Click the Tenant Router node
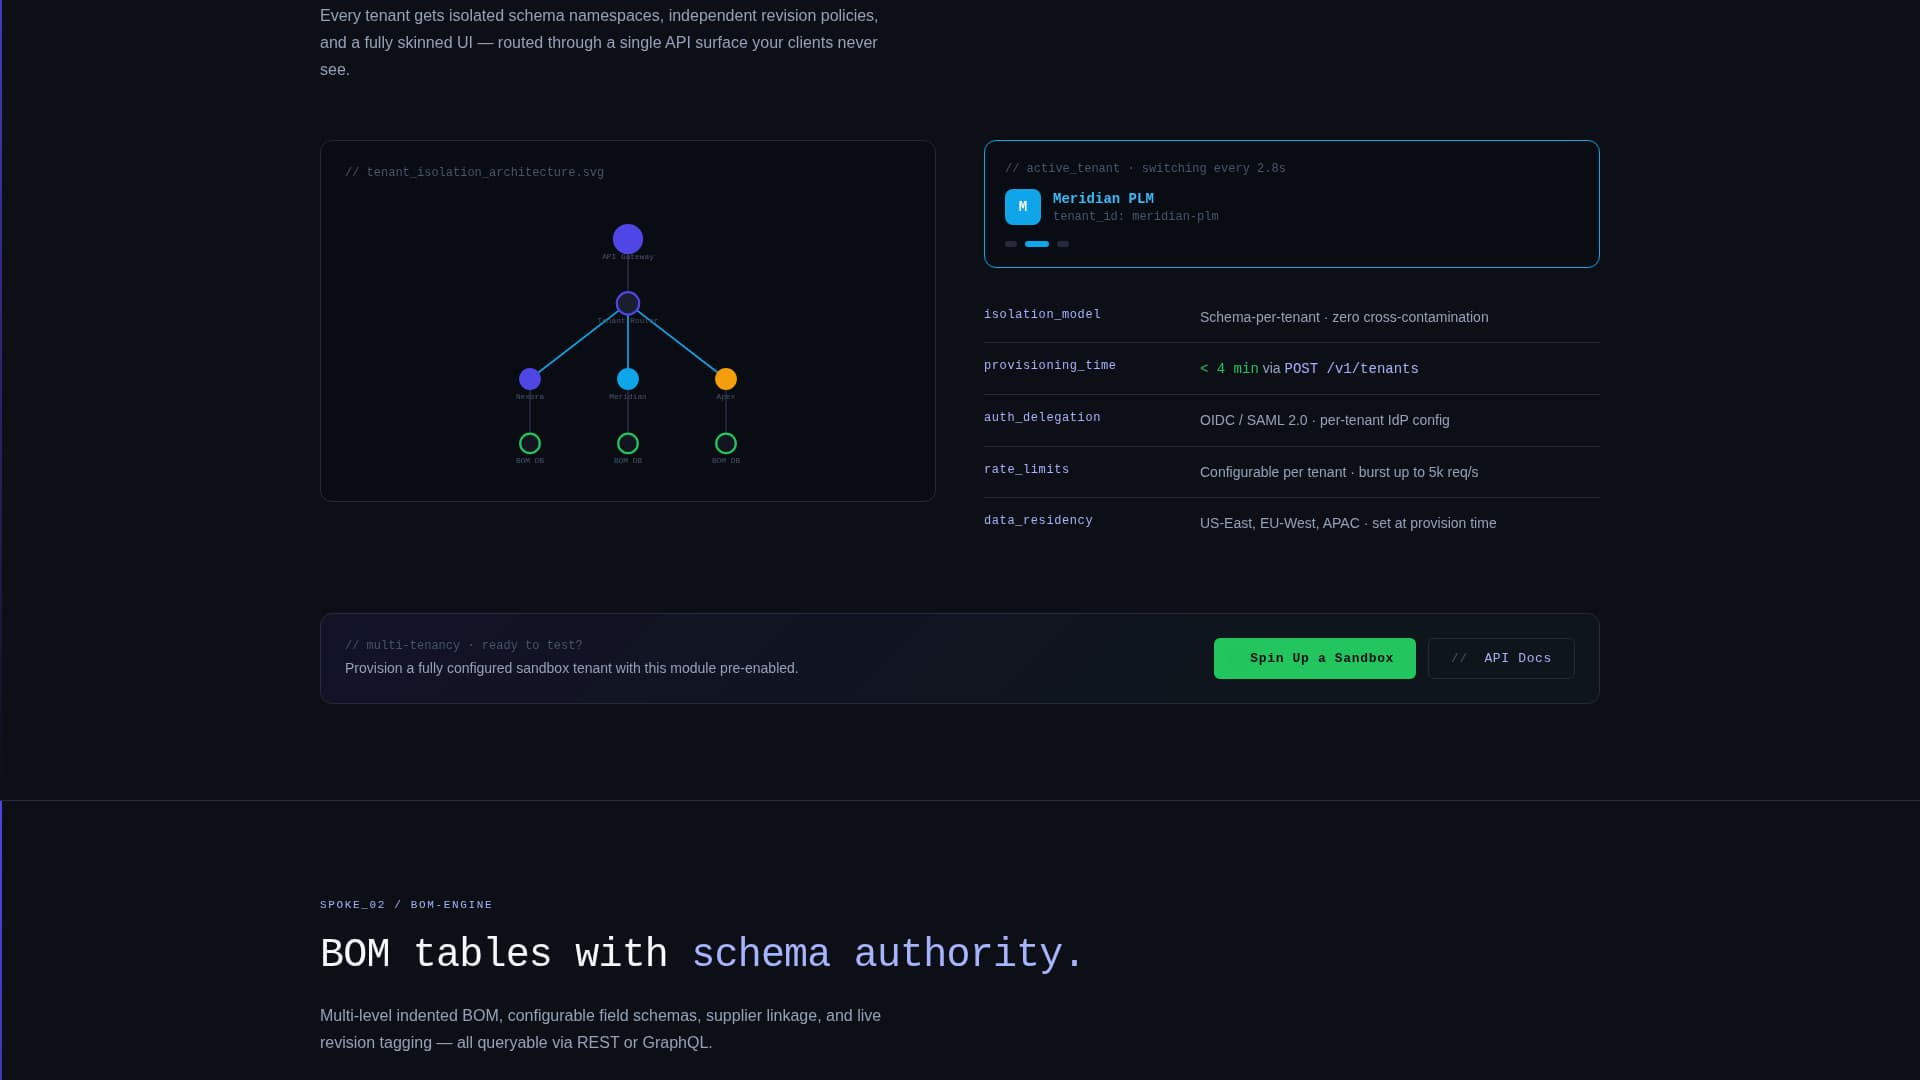The width and height of the screenshot is (1920, 1080). pos(628,303)
